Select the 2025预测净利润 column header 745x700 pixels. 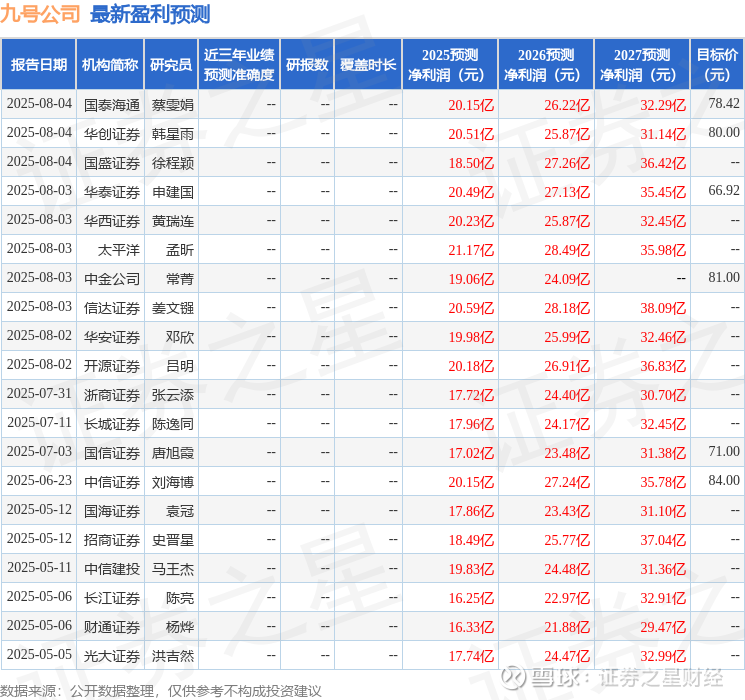pos(450,65)
